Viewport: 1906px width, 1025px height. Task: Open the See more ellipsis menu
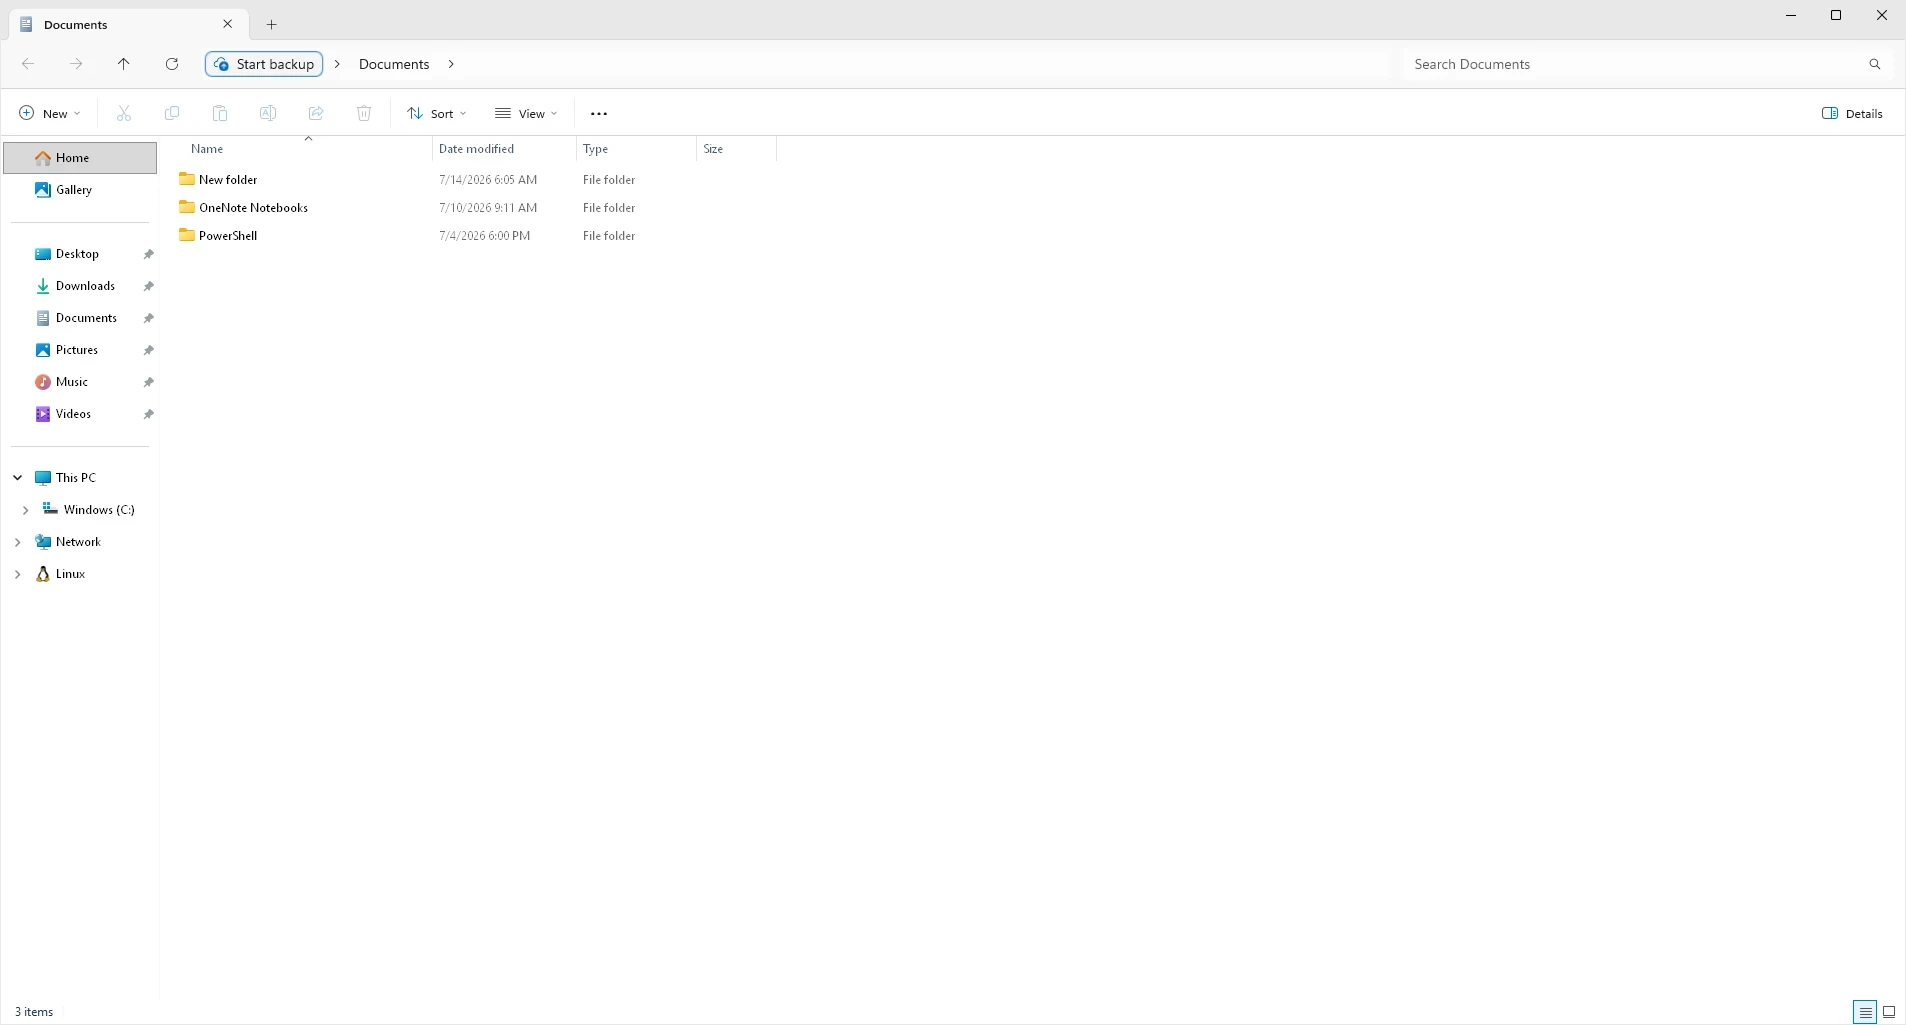[599, 114]
